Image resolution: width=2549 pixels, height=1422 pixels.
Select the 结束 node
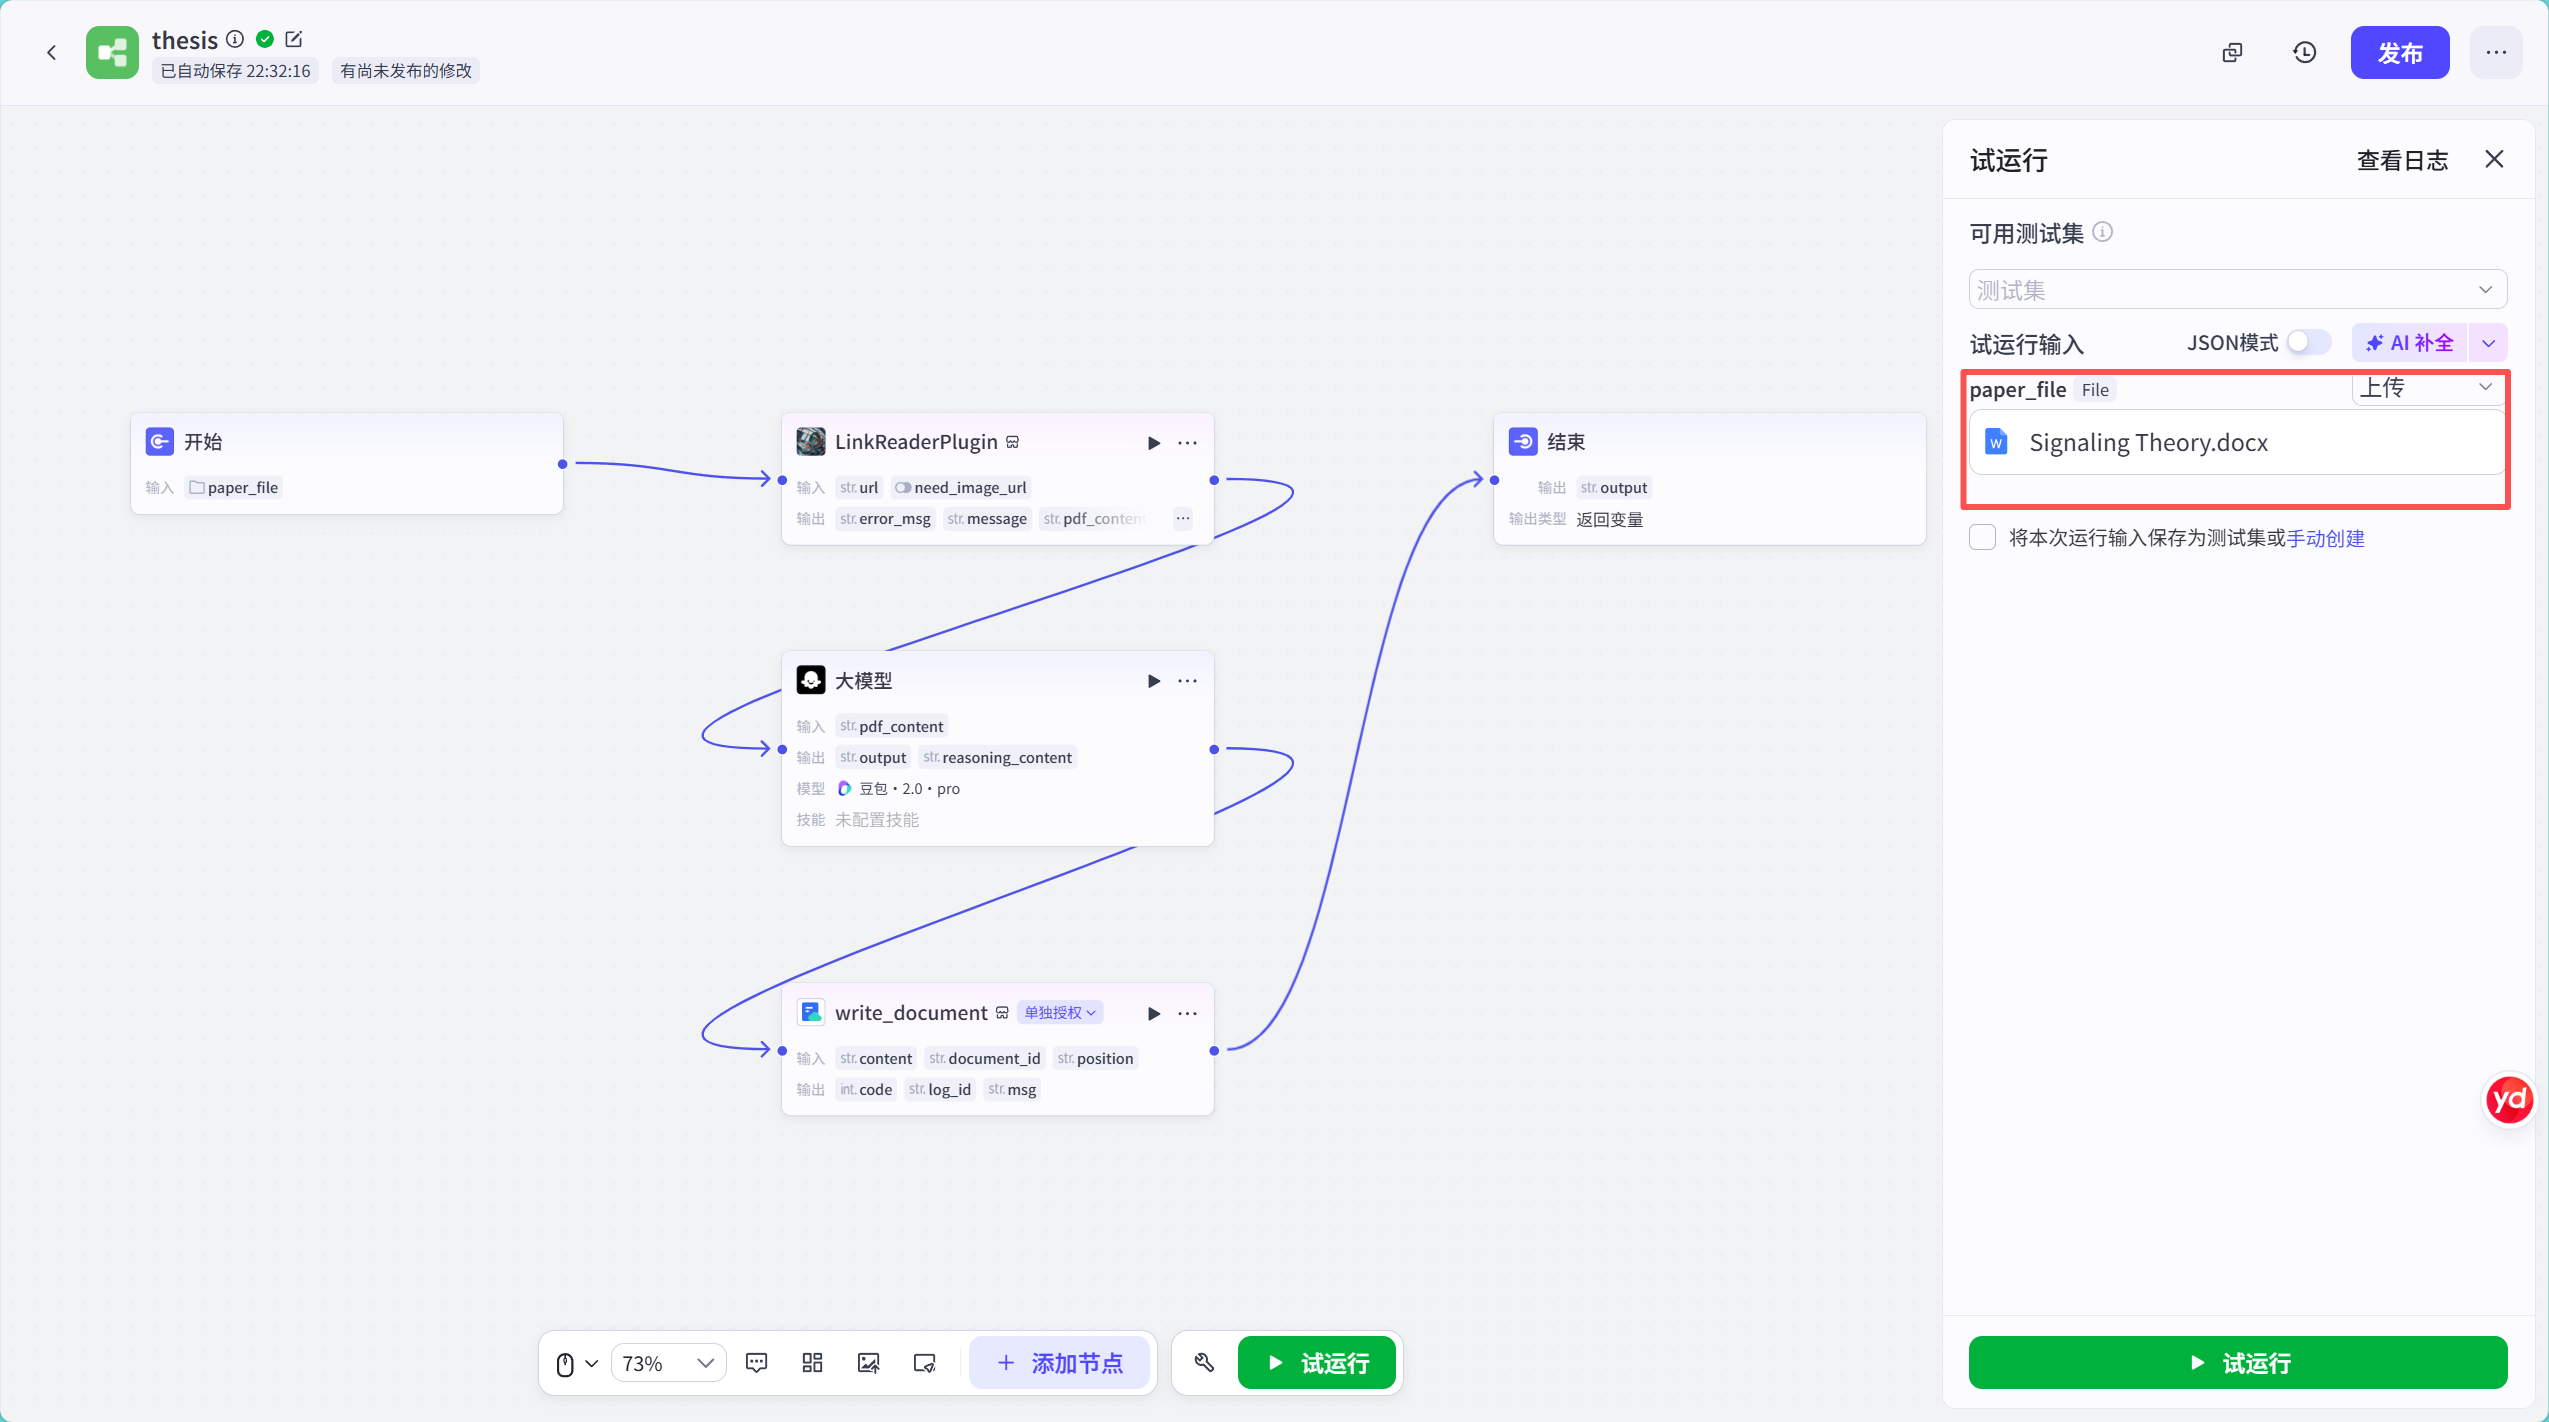(x=1709, y=479)
